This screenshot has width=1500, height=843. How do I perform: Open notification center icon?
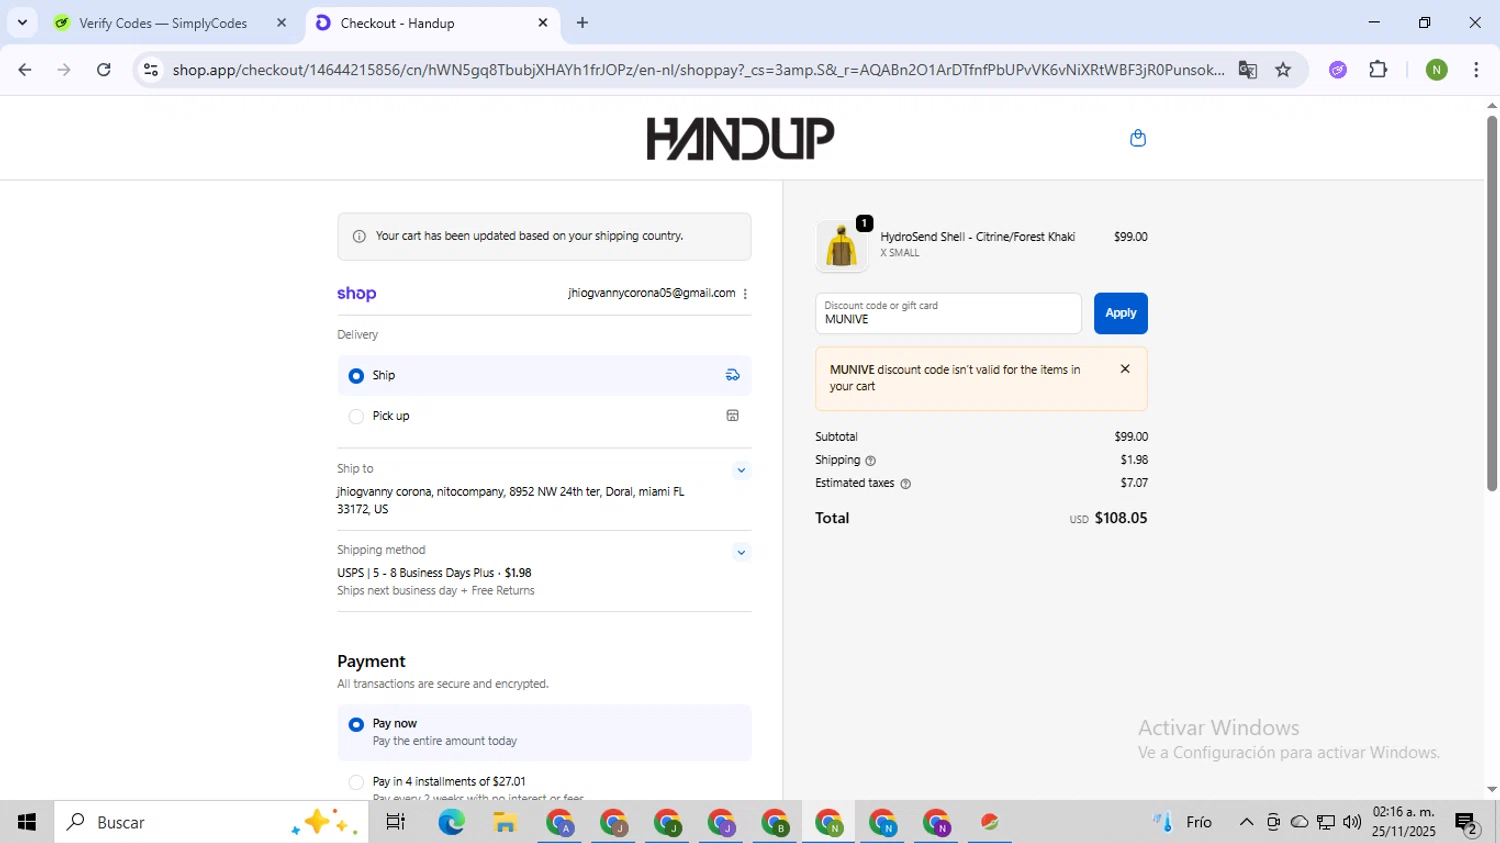[1467, 823]
